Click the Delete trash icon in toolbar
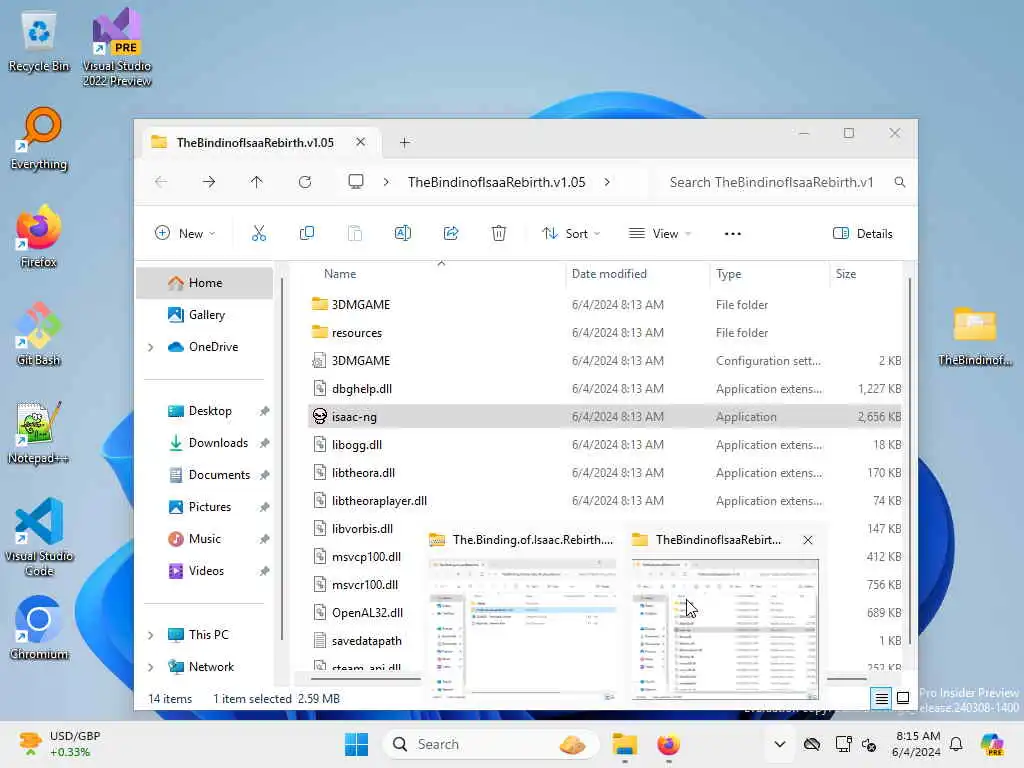The image size is (1024, 768). (499, 233)
